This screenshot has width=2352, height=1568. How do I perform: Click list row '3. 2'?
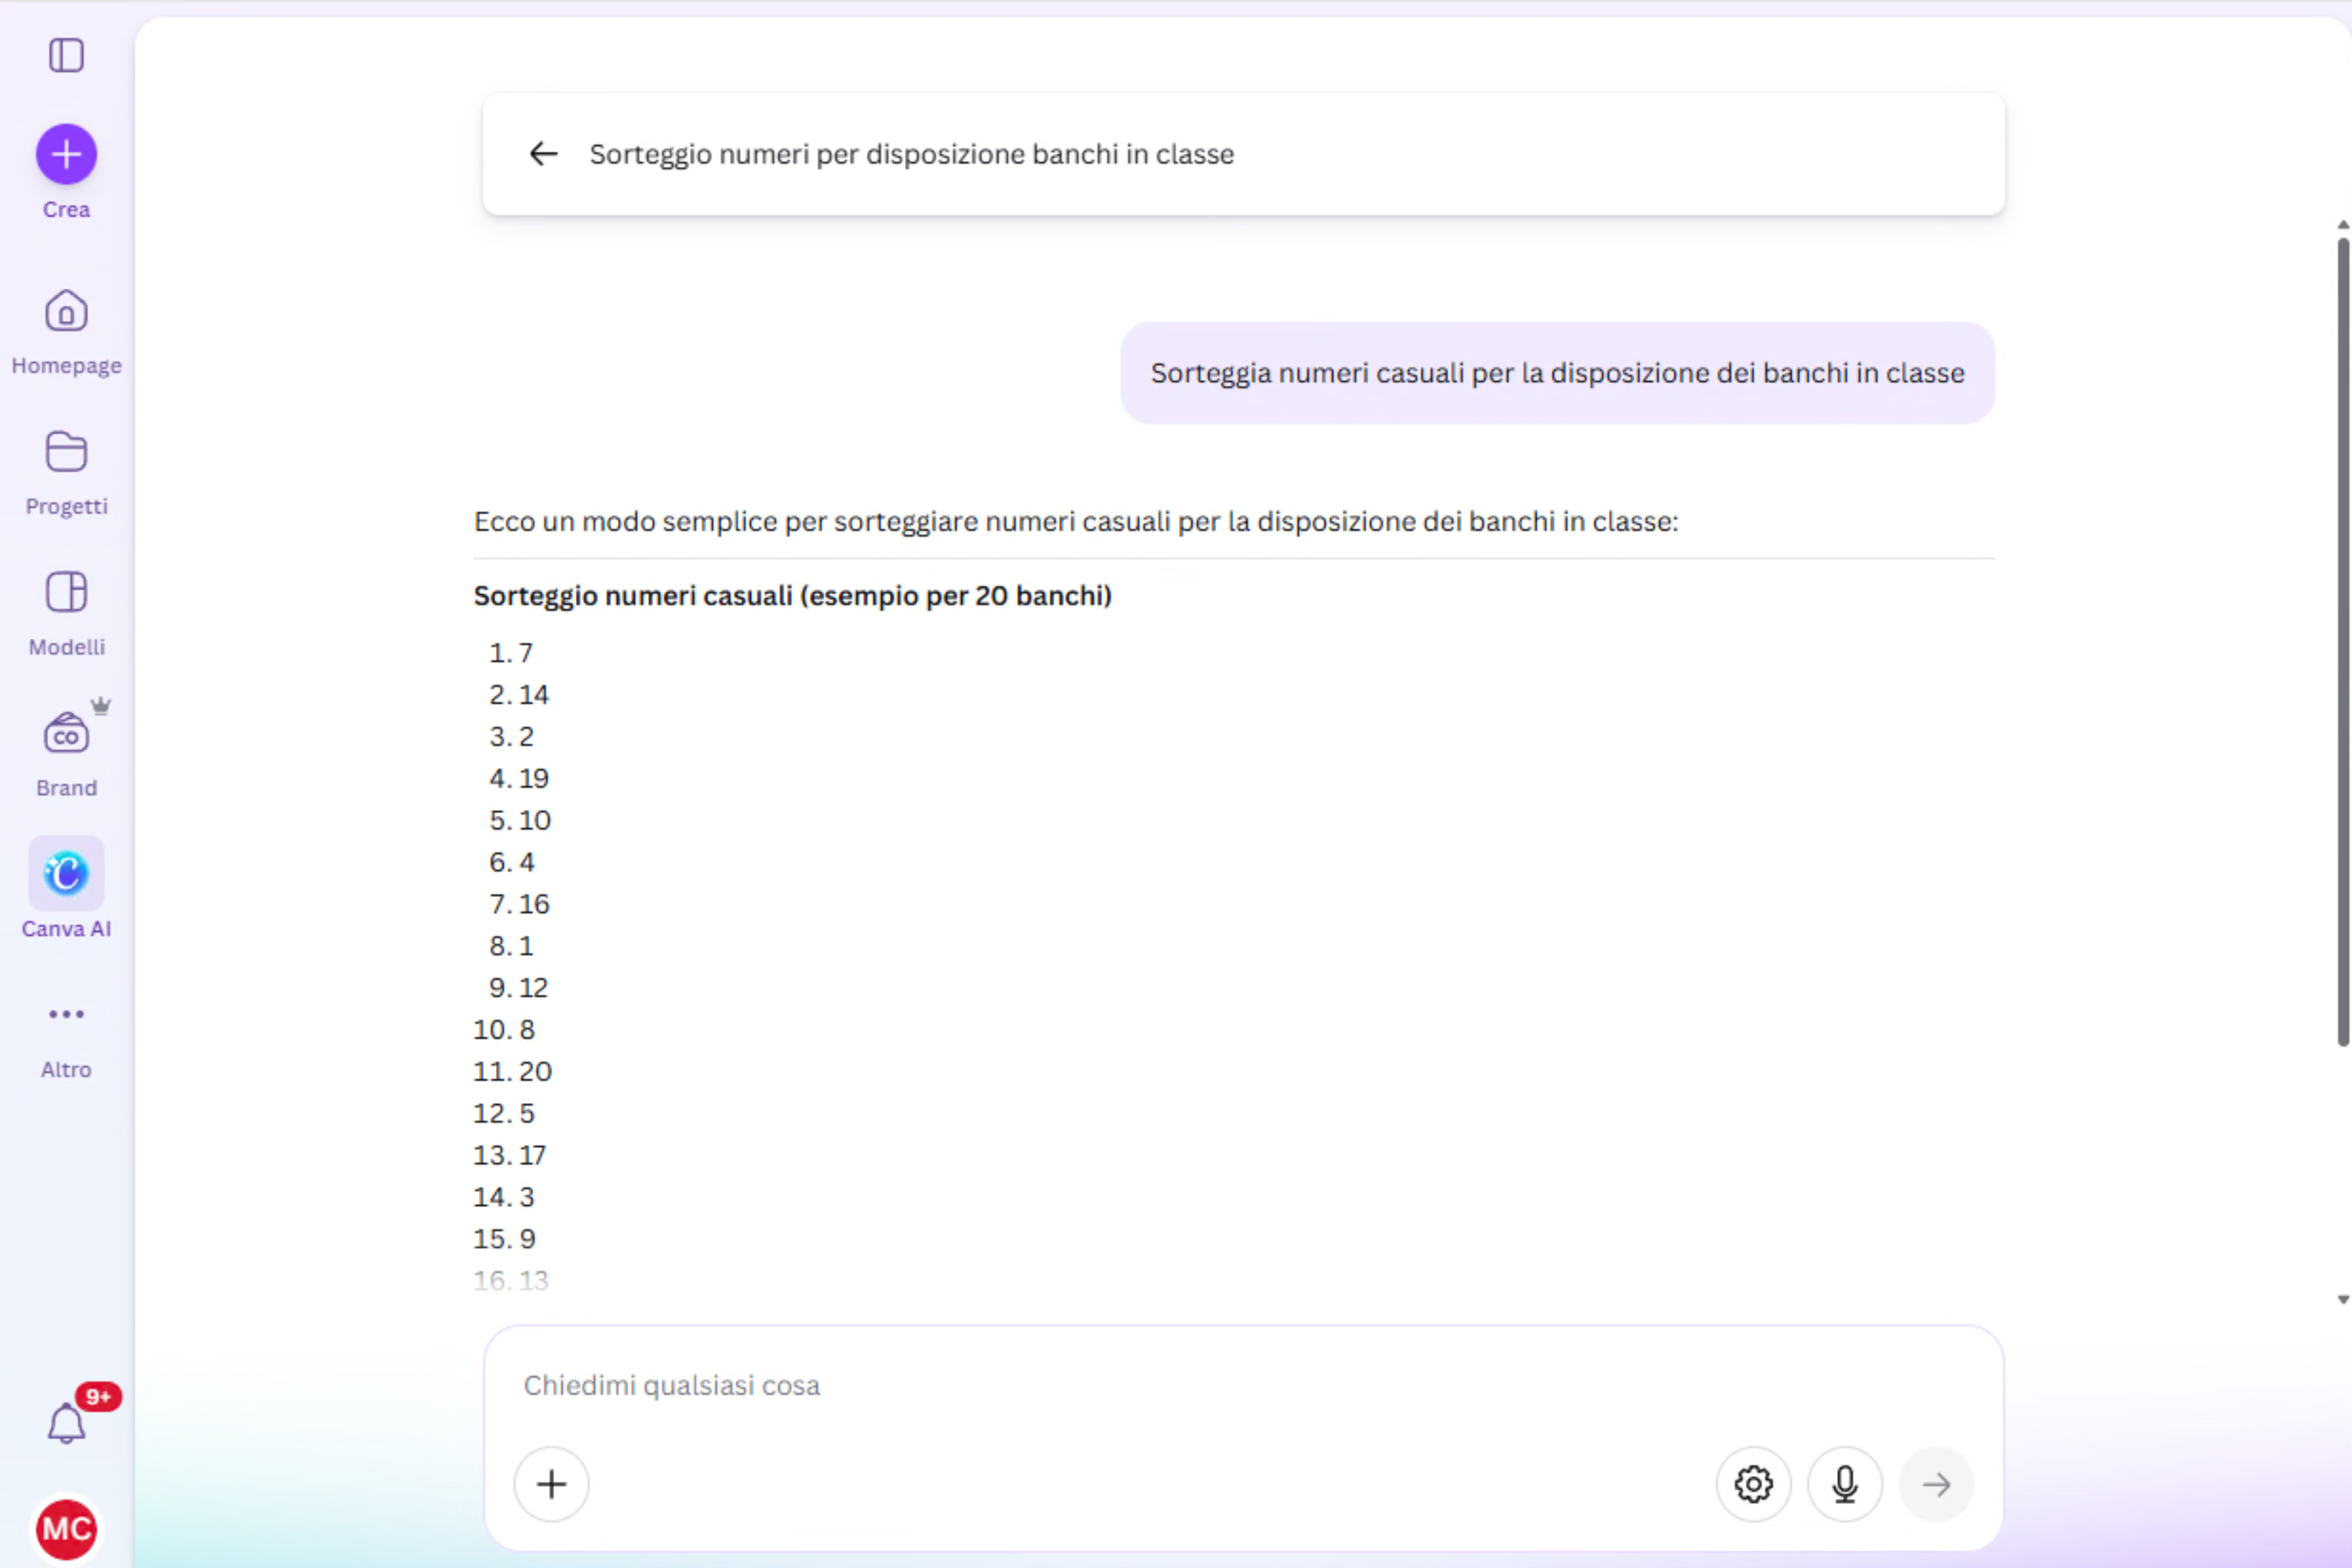(511, 737)
